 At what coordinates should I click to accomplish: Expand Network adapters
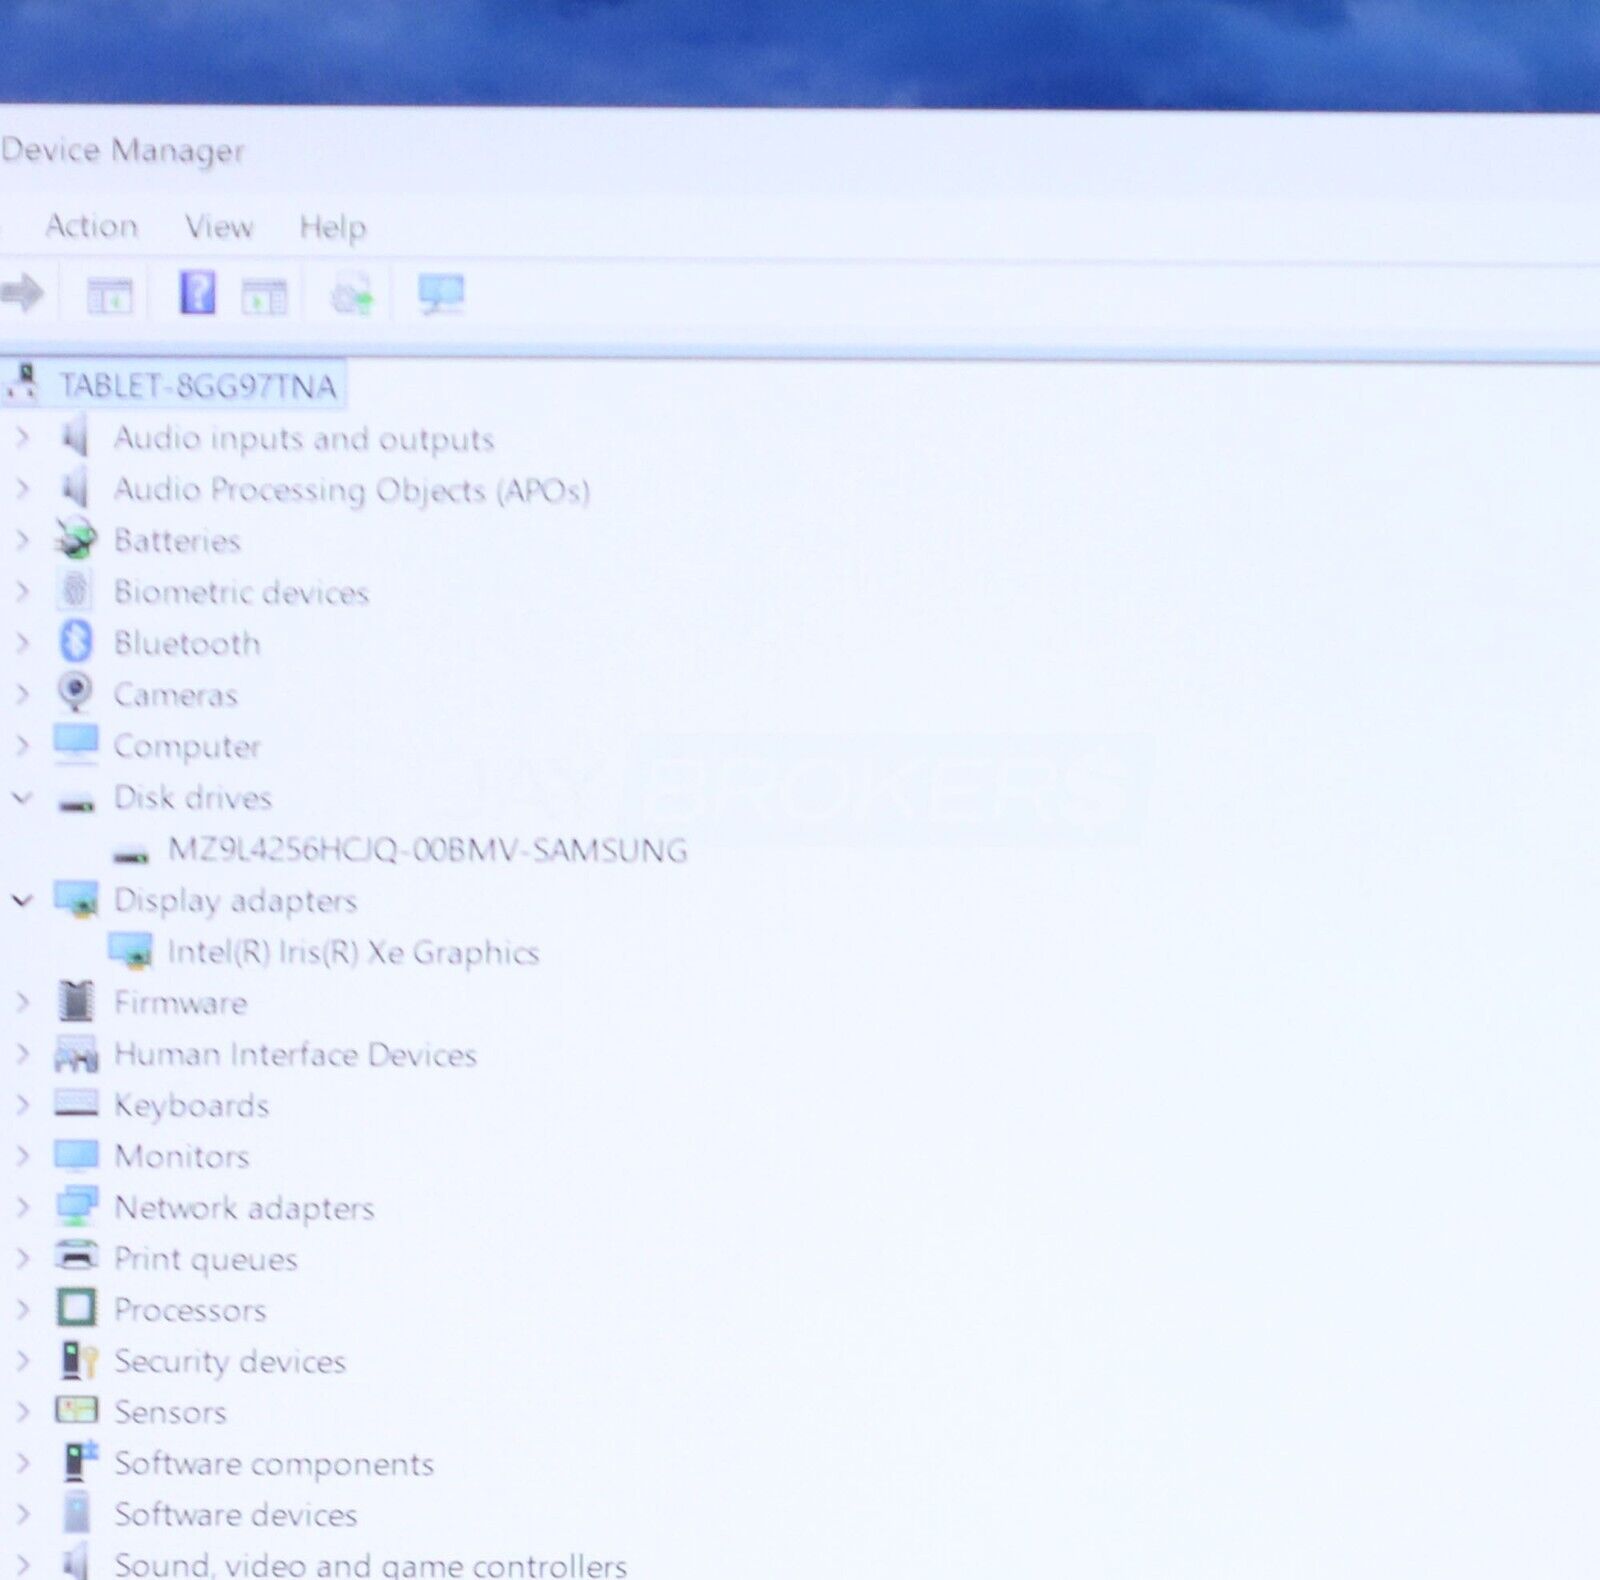[22, 1207]
